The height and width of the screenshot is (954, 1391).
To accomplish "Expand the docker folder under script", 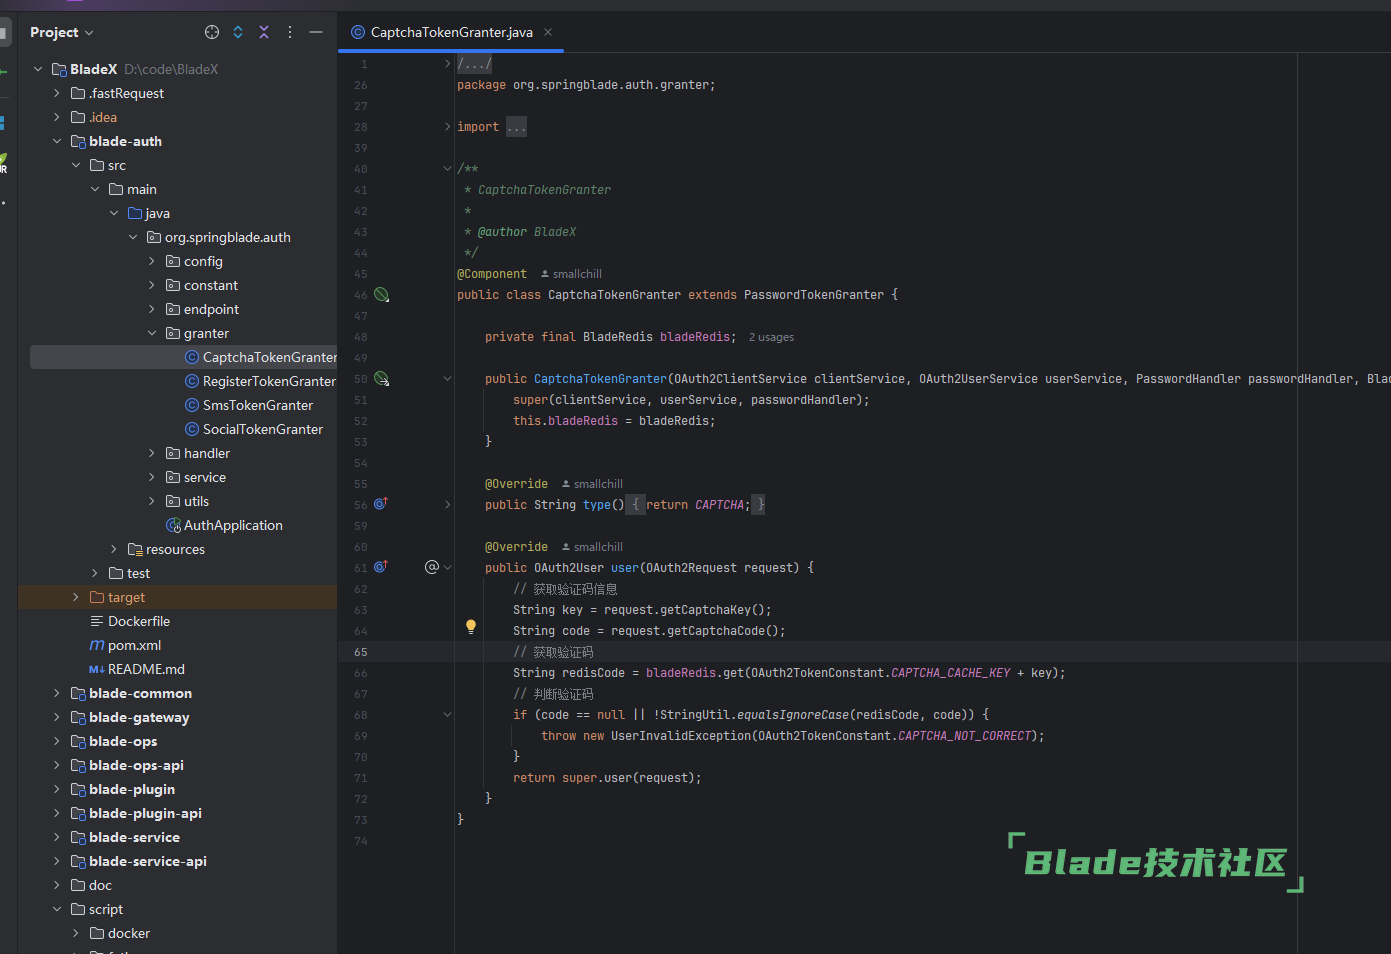I will [76, 933].
